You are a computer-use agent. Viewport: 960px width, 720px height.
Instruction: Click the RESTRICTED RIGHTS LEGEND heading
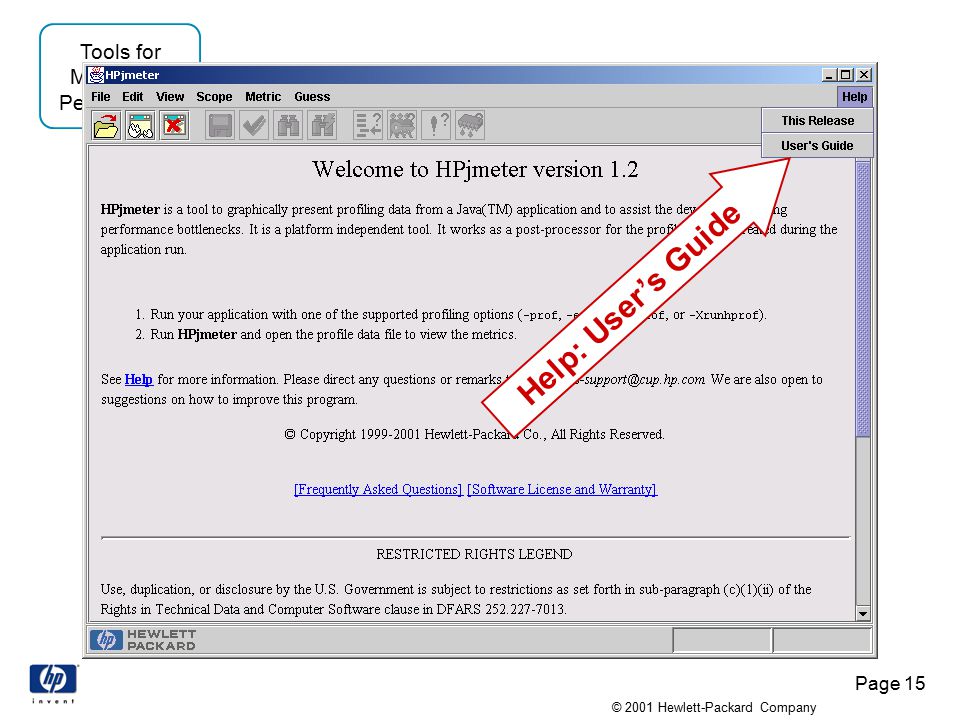474,554
